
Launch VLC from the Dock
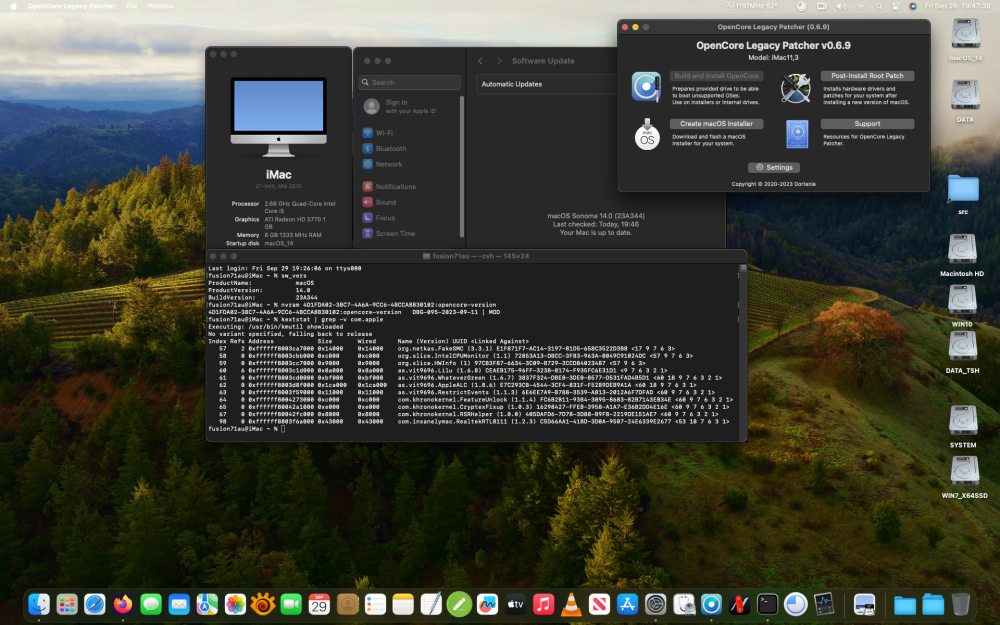(571, 604)
